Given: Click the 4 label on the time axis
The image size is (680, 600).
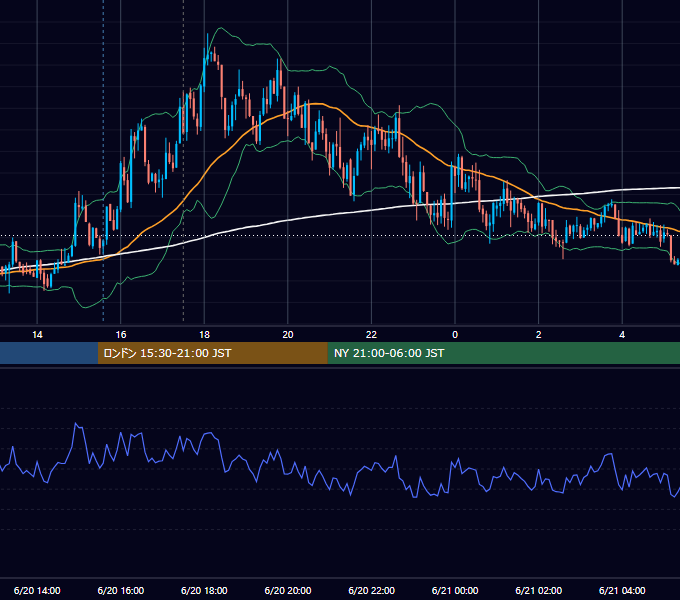Looking at the screenshot, I should (x=622, y=335).
